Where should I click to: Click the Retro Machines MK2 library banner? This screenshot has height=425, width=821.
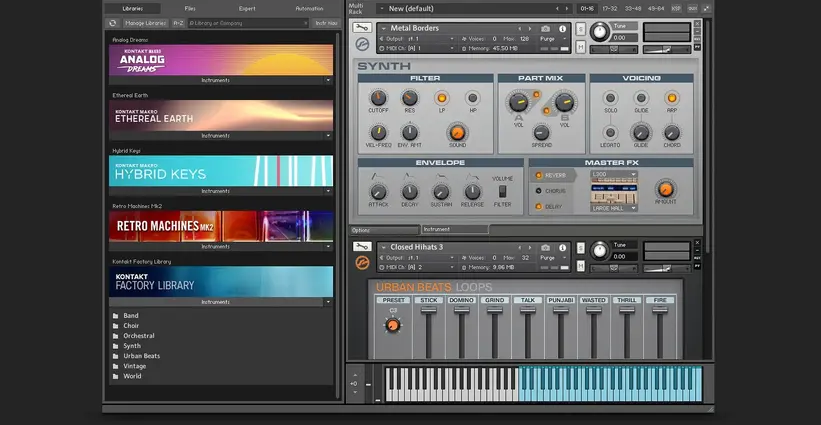[x=221, y=226]
